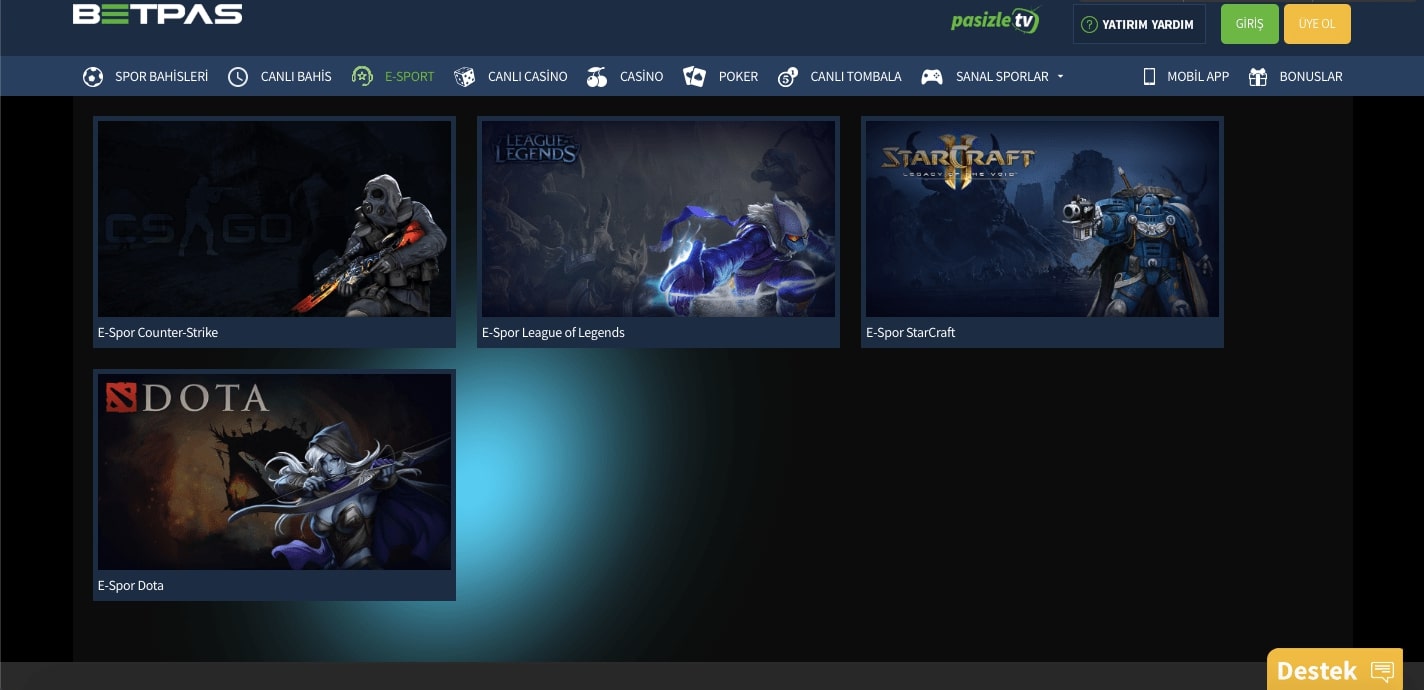Screen dimensions: 1424x690
Task: Go to Canlı Bahis section
Action: [296, 77]
